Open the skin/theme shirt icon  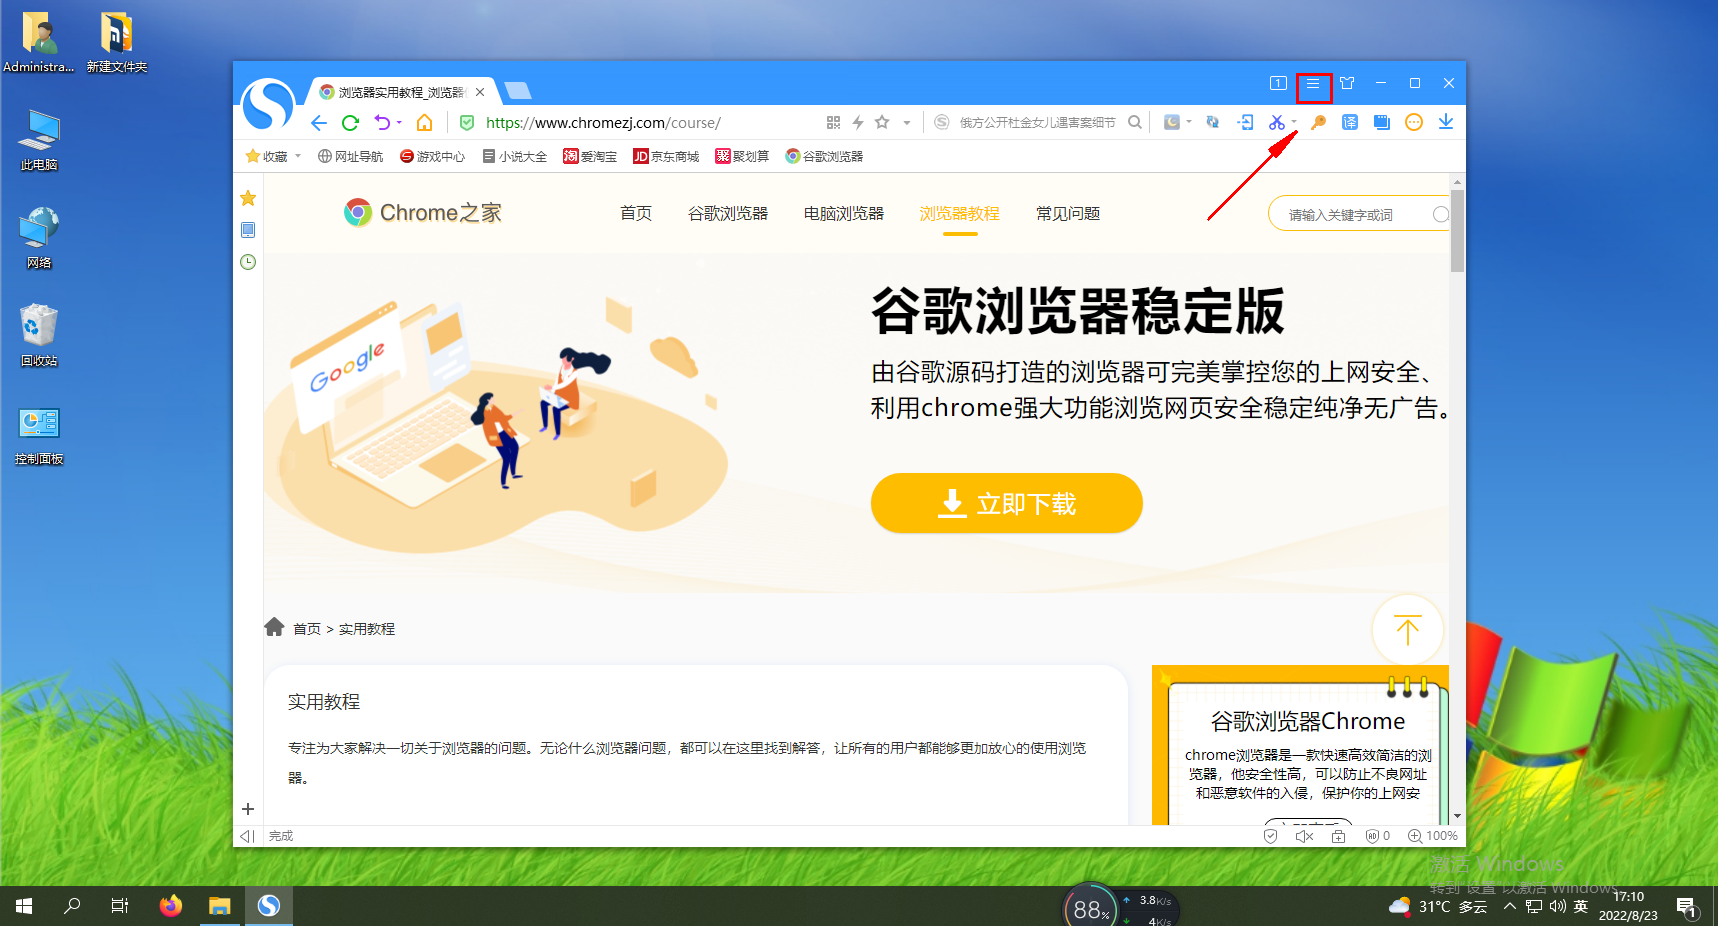[1347, 84]
